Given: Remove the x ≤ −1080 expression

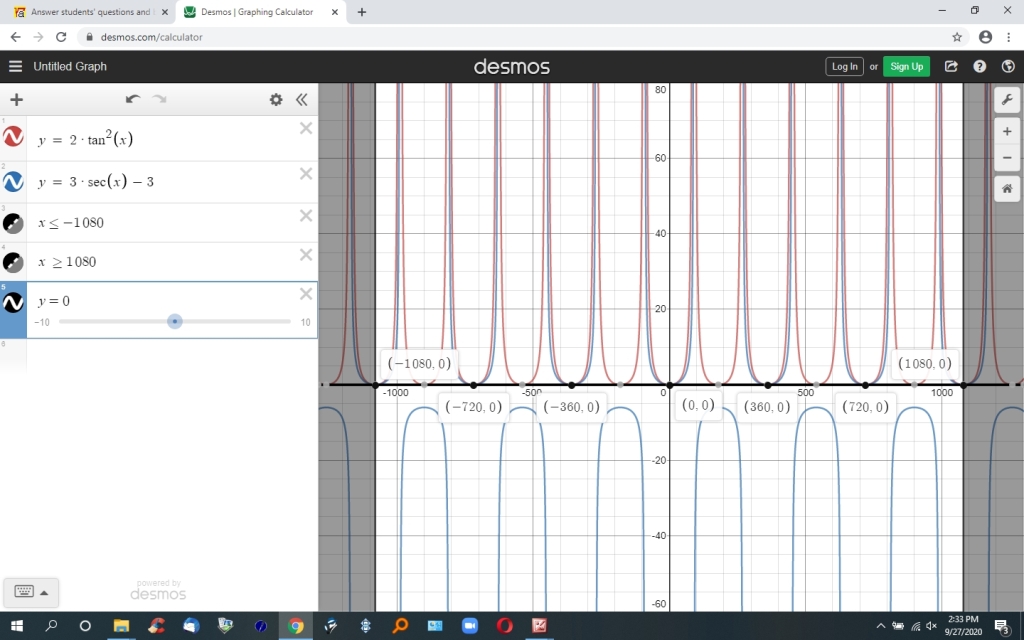Looking at the screenshot, I should coord(306,216).
